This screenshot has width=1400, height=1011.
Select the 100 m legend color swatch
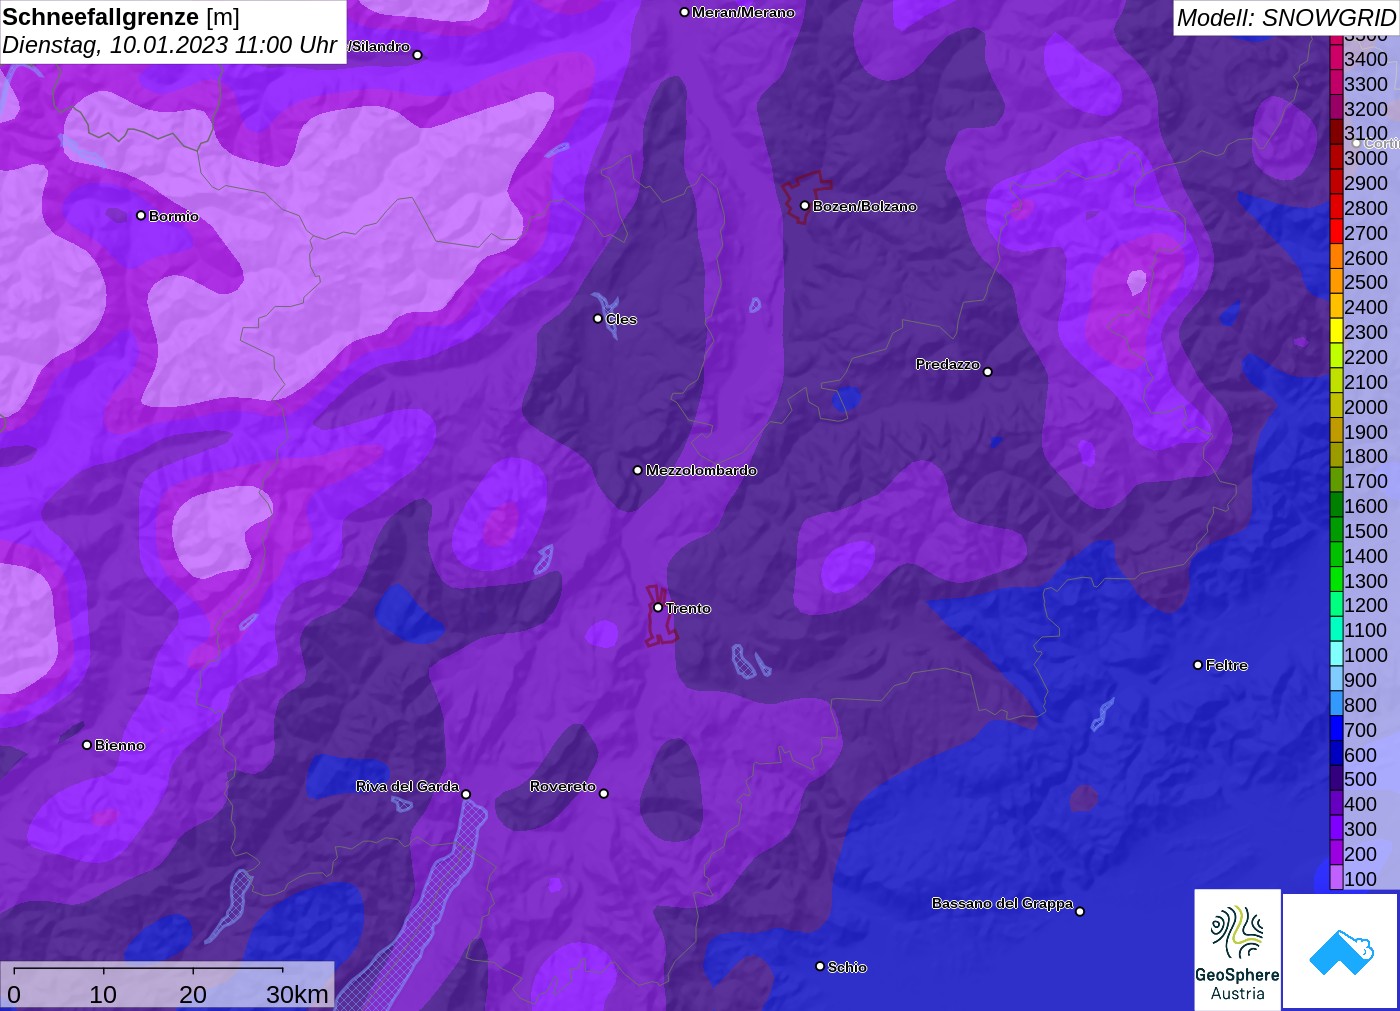[x=1336, y=879]
